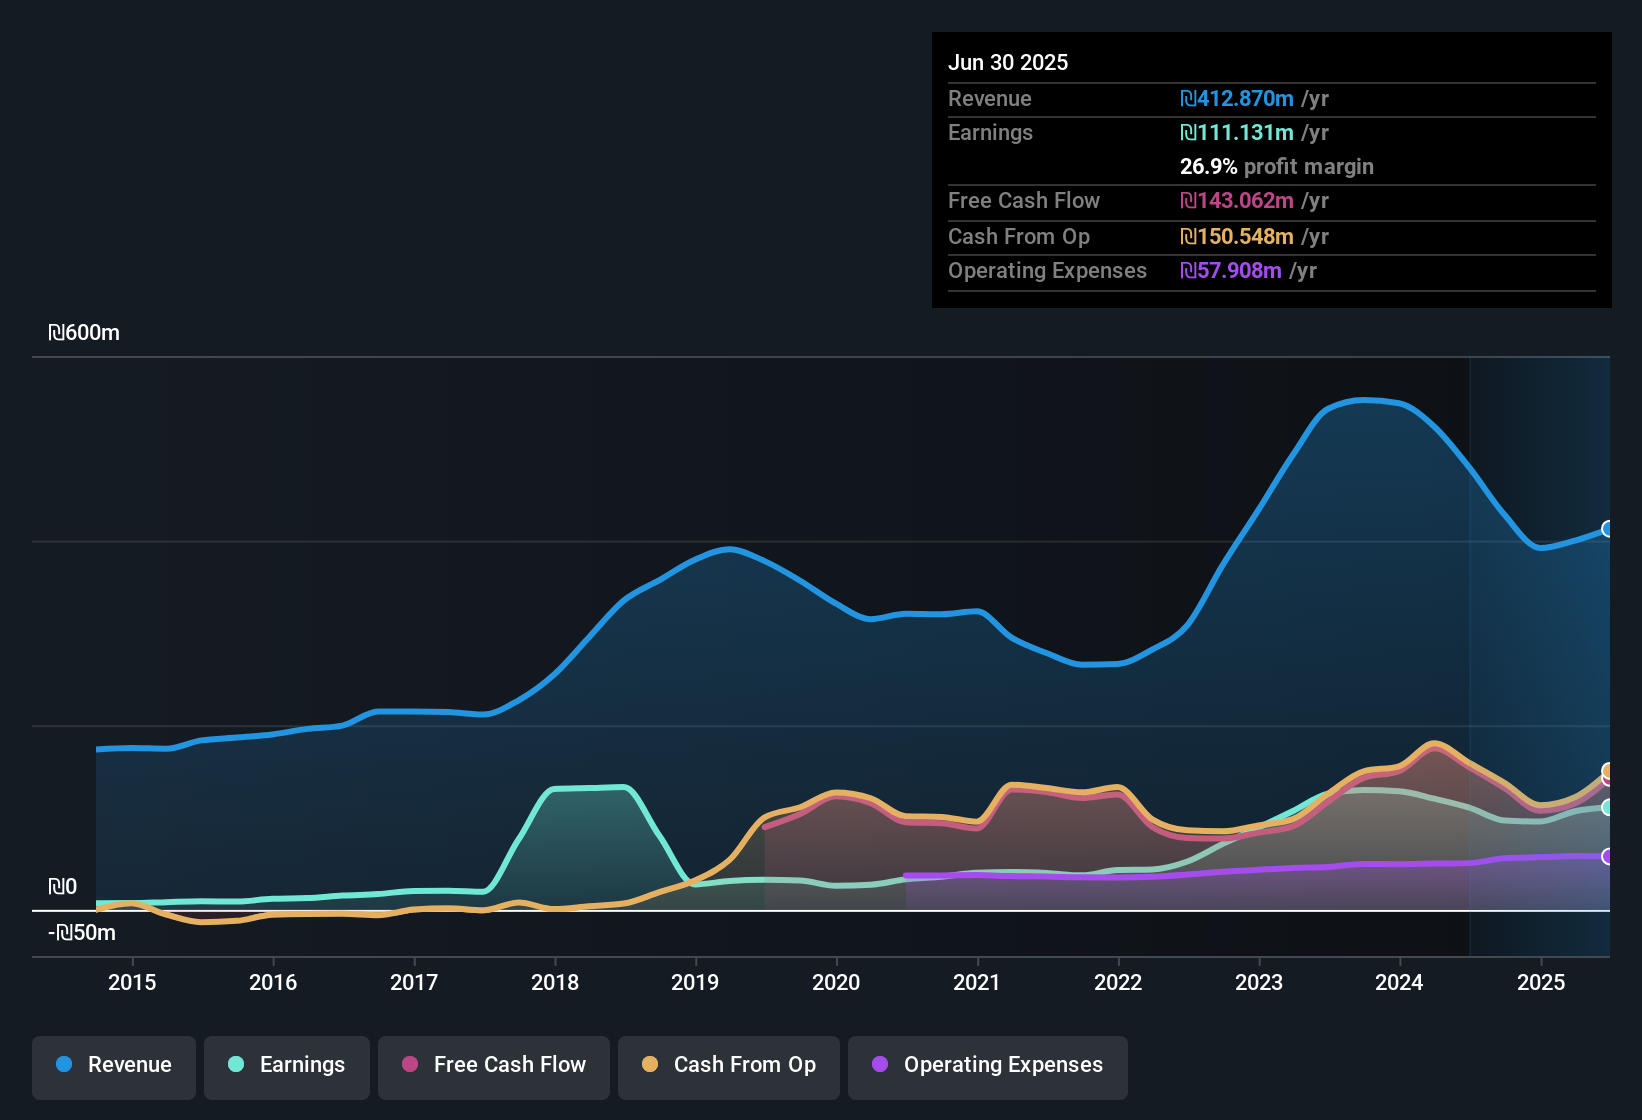The height and width of the screenshot is (1120, 1642).
Task: Click the ₪57.908m operating expenses value
Action: (1231, 270)
